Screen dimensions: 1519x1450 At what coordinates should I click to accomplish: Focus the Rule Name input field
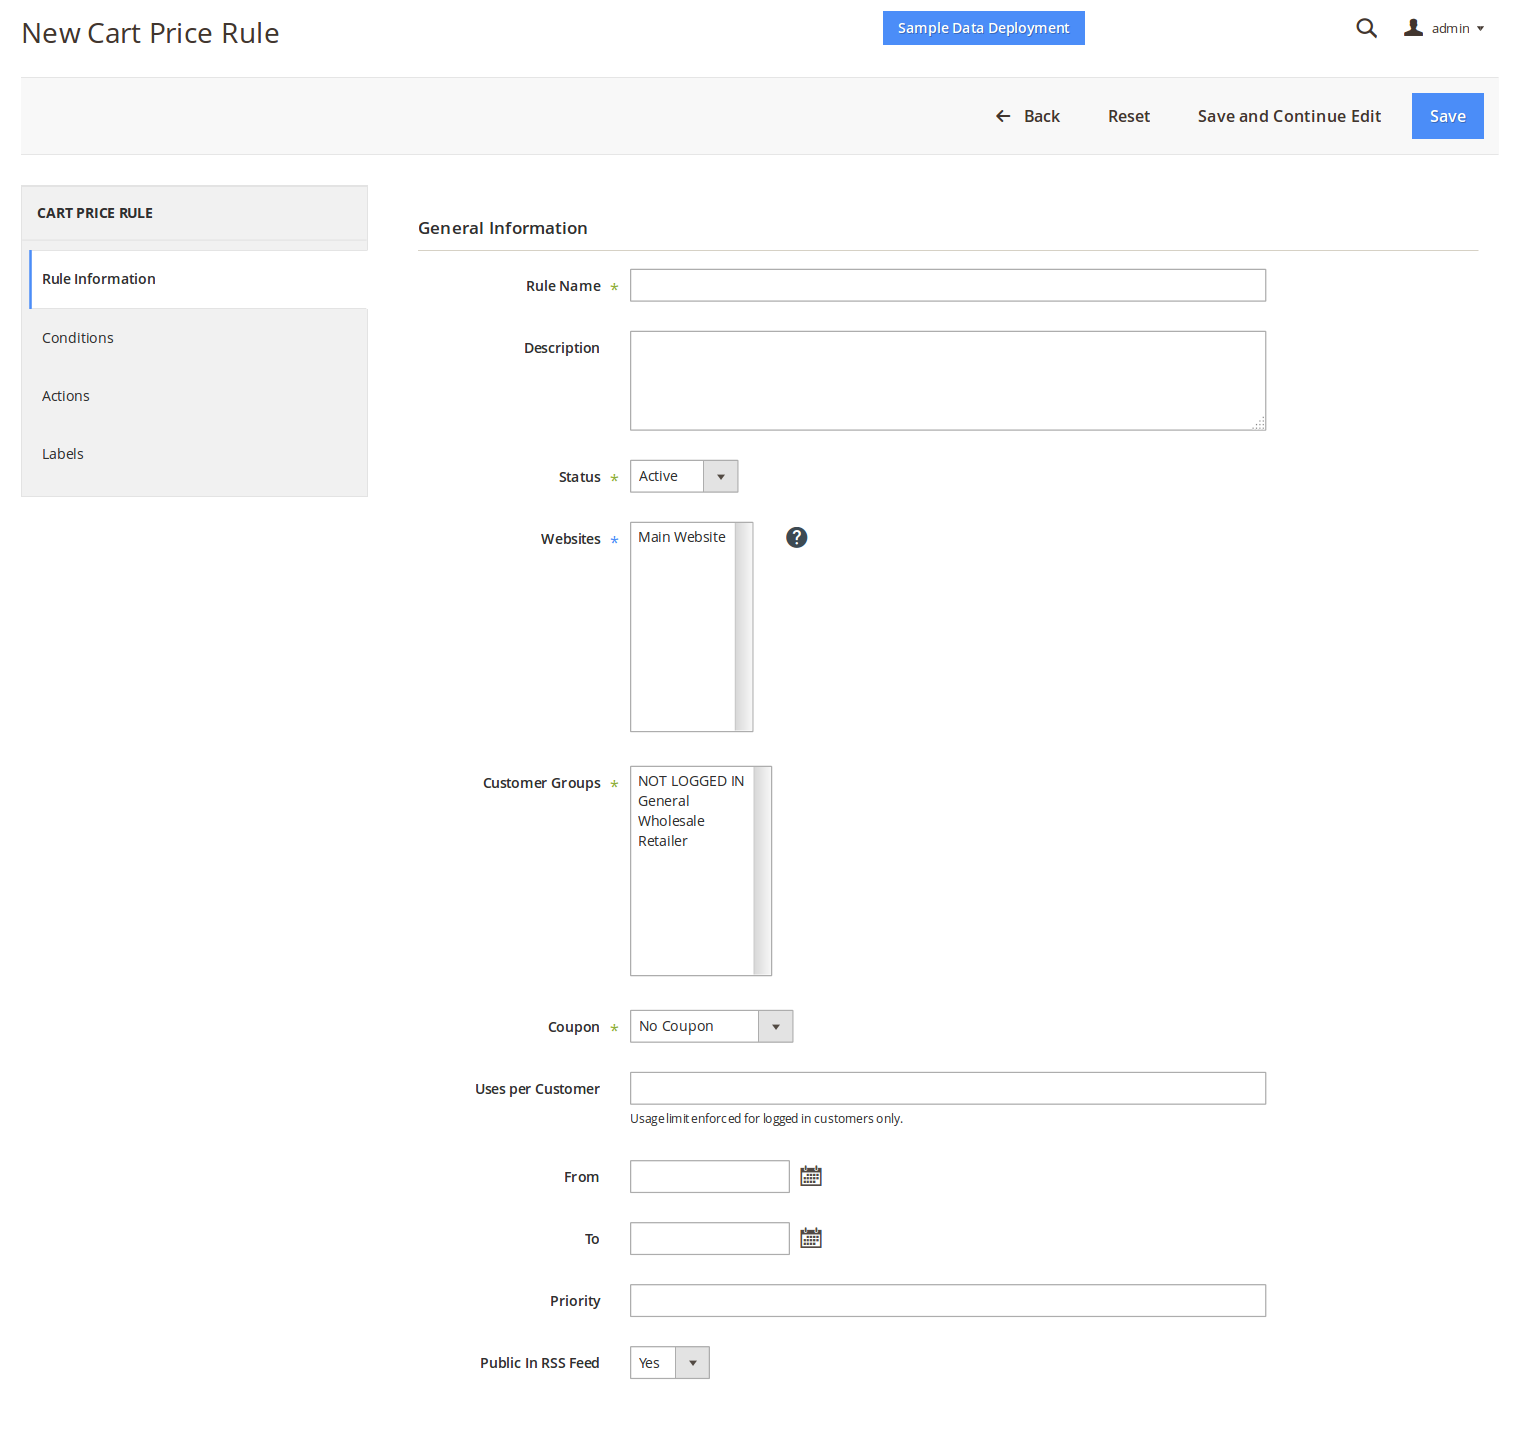[947, 285]
